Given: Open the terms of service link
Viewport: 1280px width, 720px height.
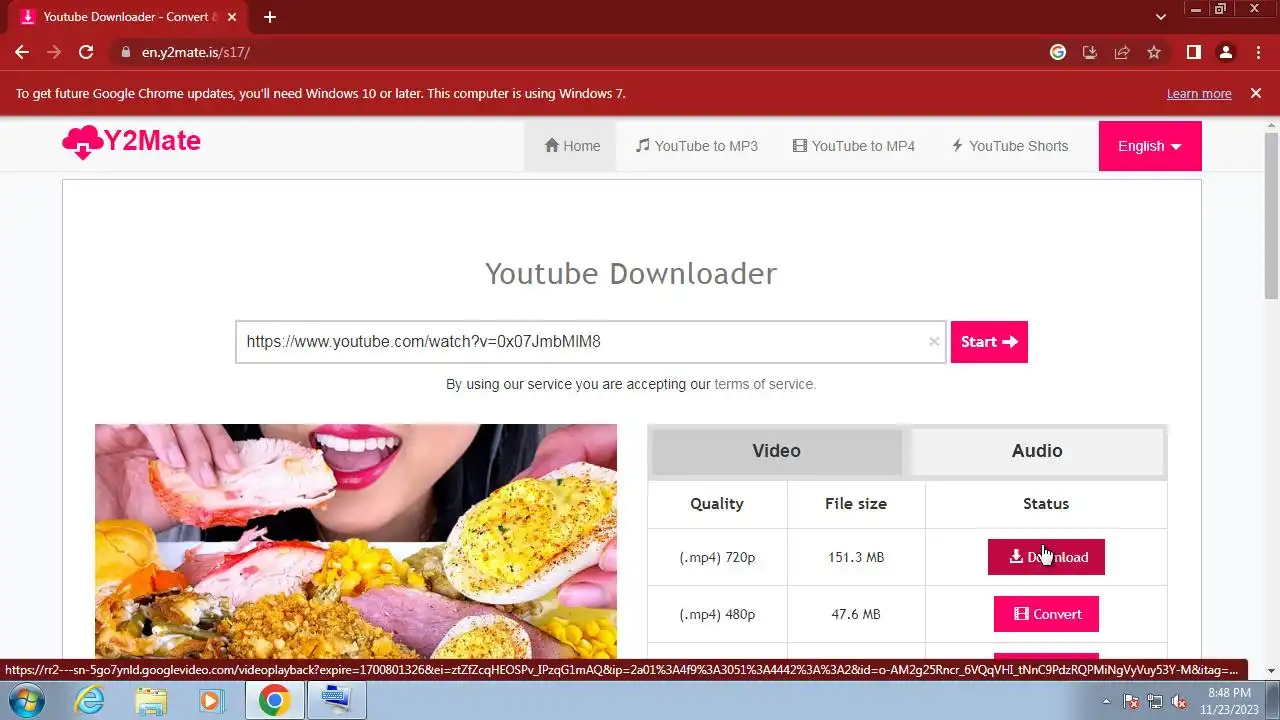Looking at the screenshot, I should pyautogui.click(x=764, y=384).
